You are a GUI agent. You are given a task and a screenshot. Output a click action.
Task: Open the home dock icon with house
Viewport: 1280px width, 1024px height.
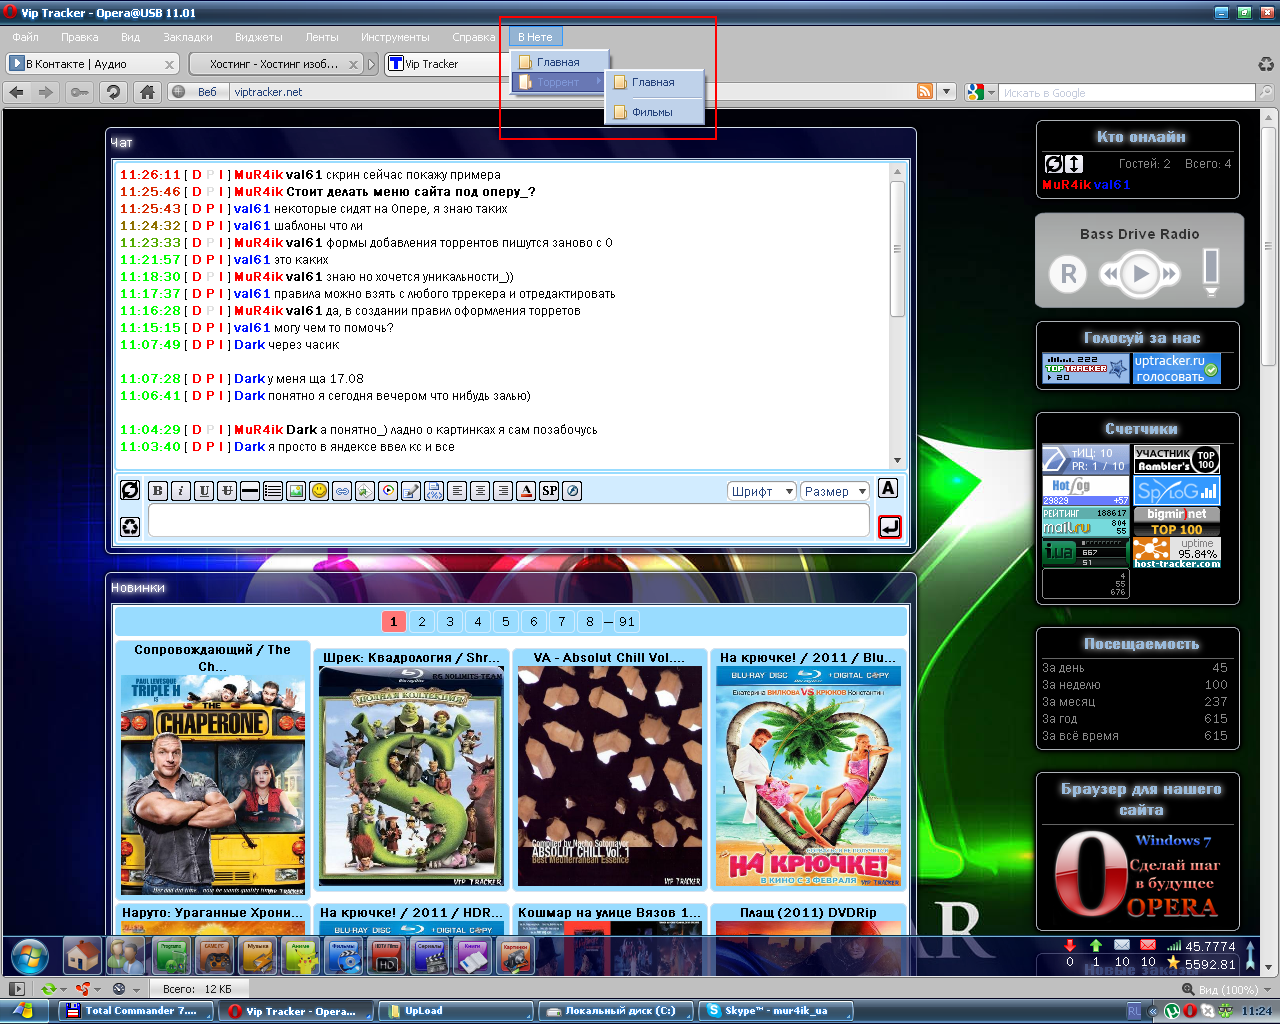tap(83, 956)
